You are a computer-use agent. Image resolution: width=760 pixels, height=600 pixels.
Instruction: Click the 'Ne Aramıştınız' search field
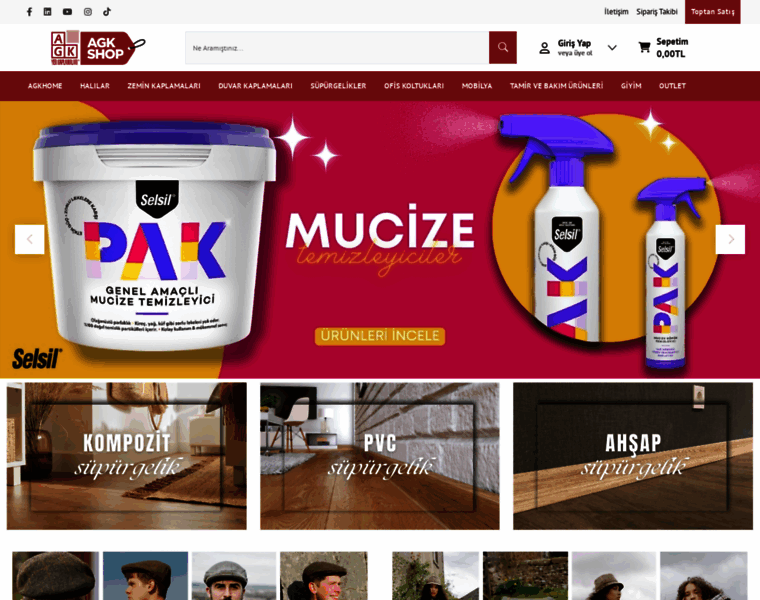337,47
